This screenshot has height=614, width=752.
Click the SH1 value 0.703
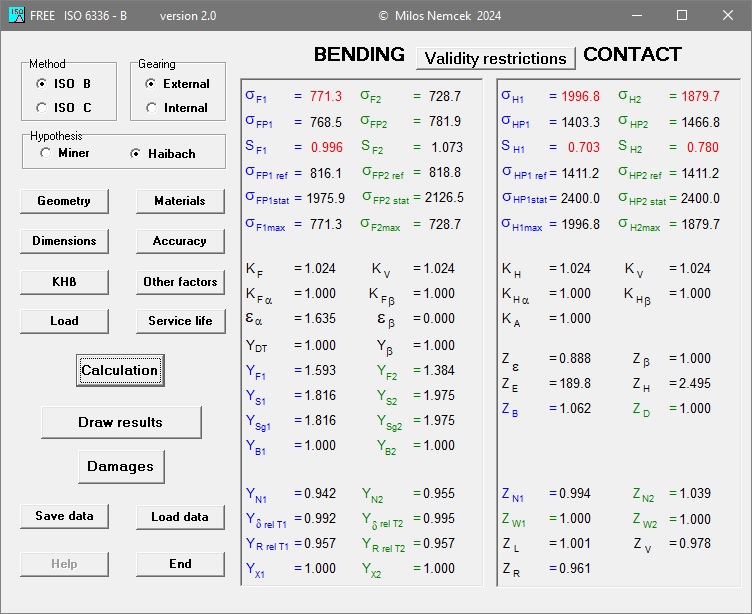[584, 147]
